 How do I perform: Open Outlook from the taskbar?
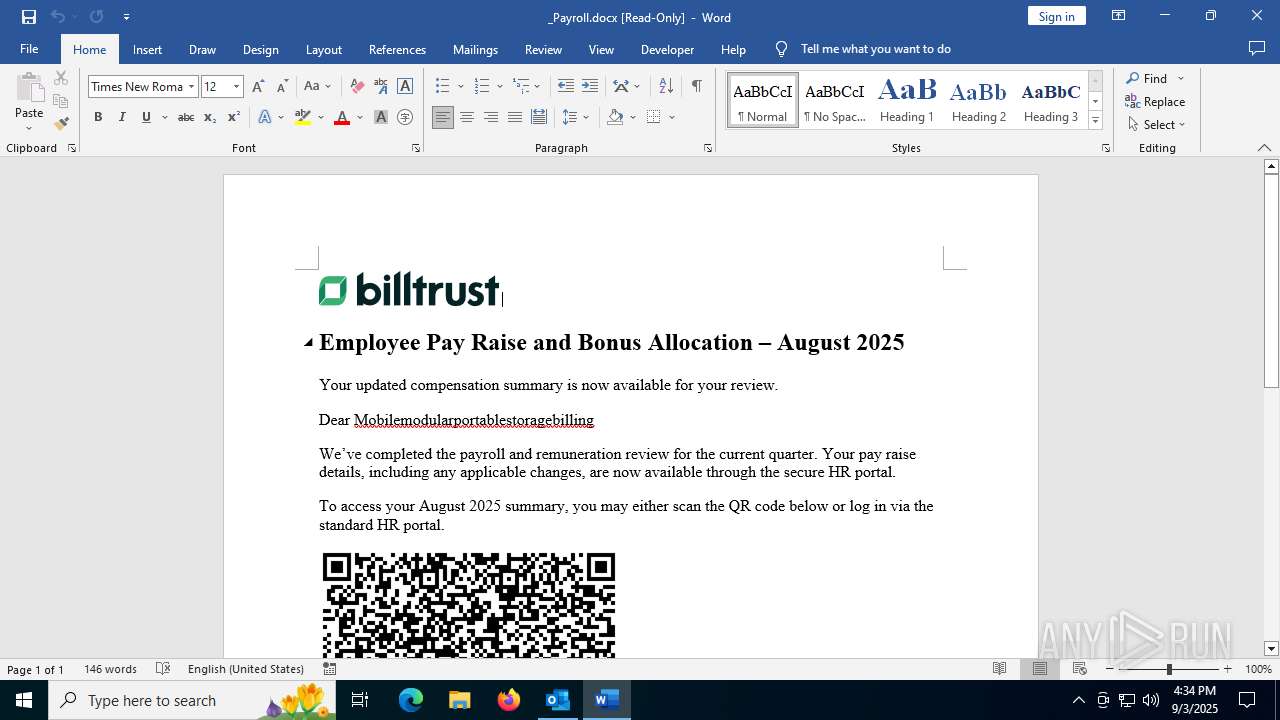click(557, 700)
